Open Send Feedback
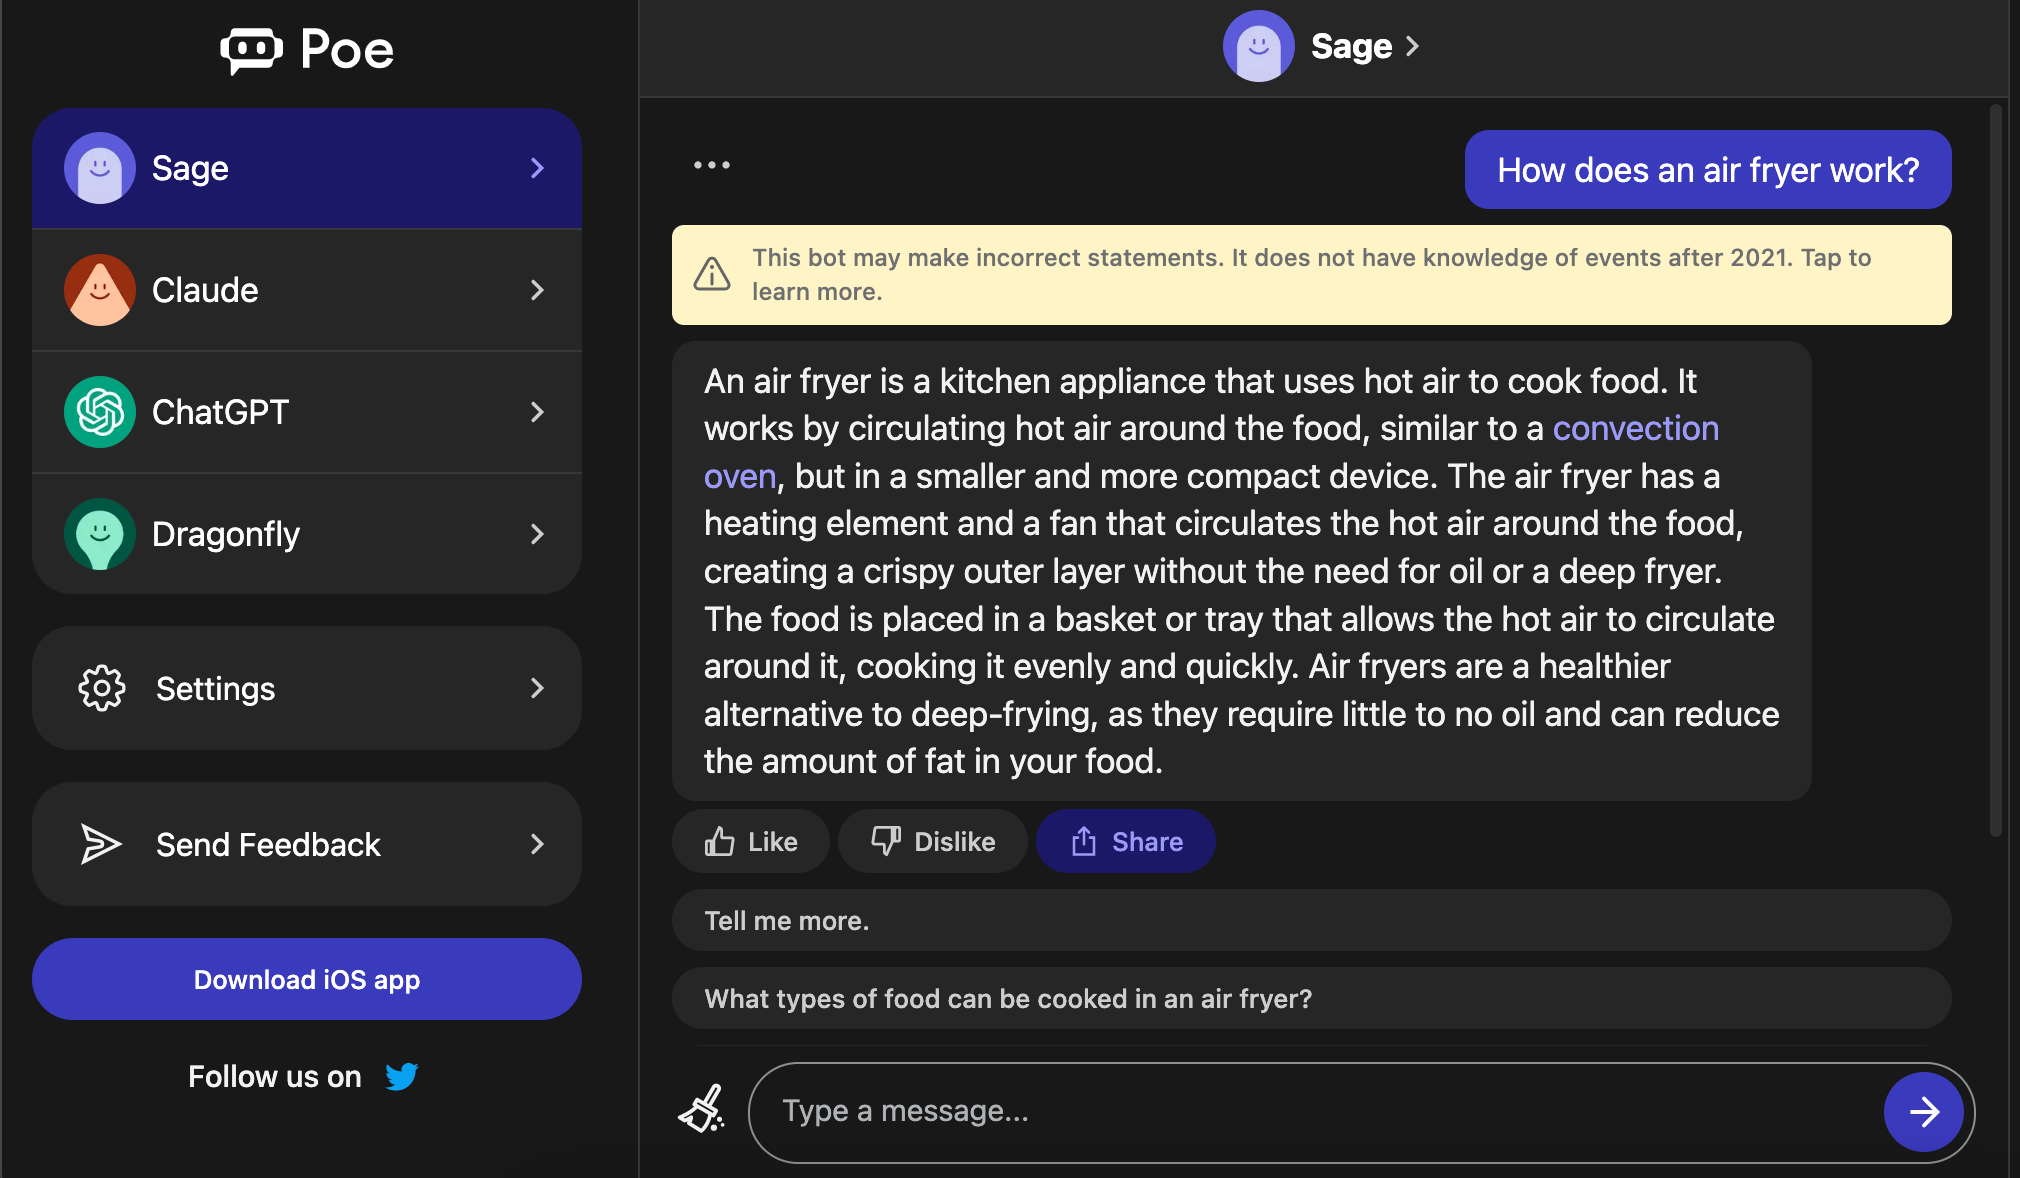Screen dimensions: 2020x1178 (267, 844)
